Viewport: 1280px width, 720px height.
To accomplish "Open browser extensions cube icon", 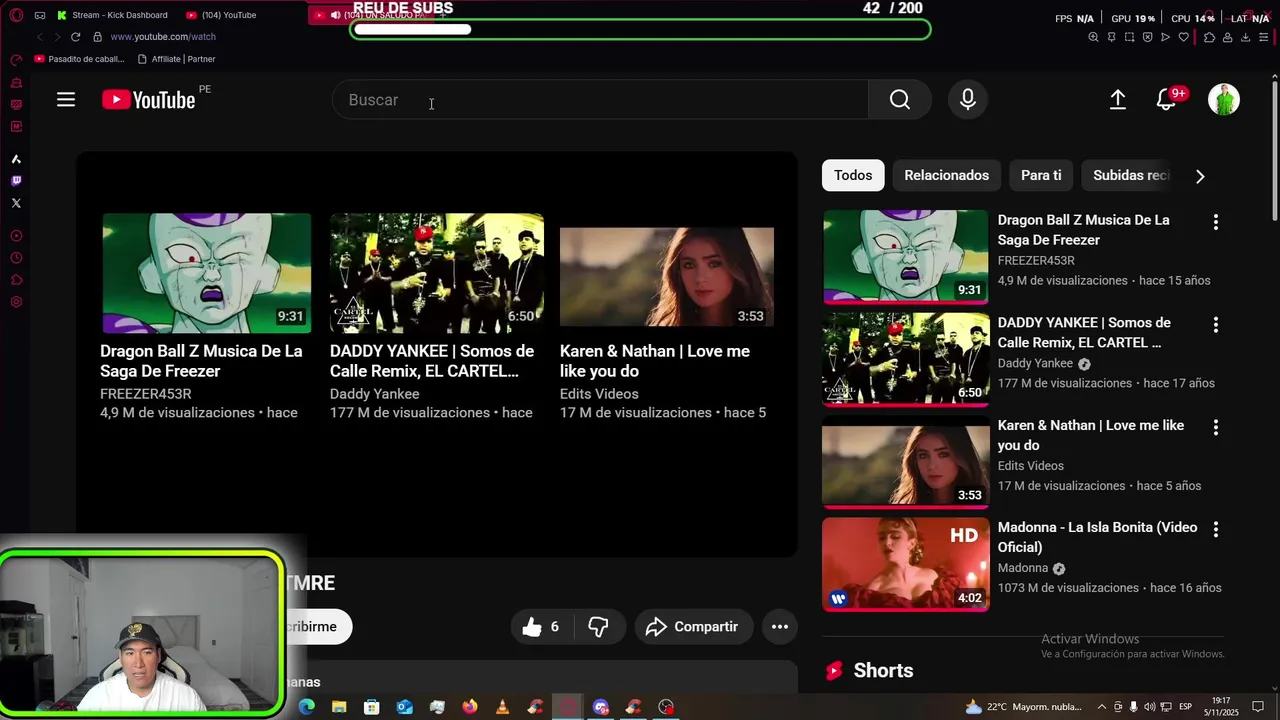I will 1209,37.
